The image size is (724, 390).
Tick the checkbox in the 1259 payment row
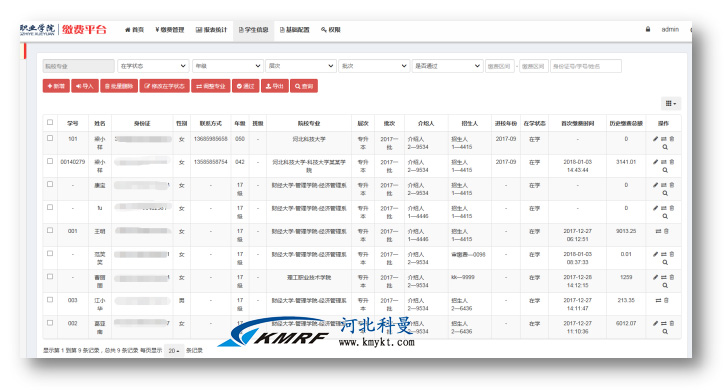tap(50, 276)
